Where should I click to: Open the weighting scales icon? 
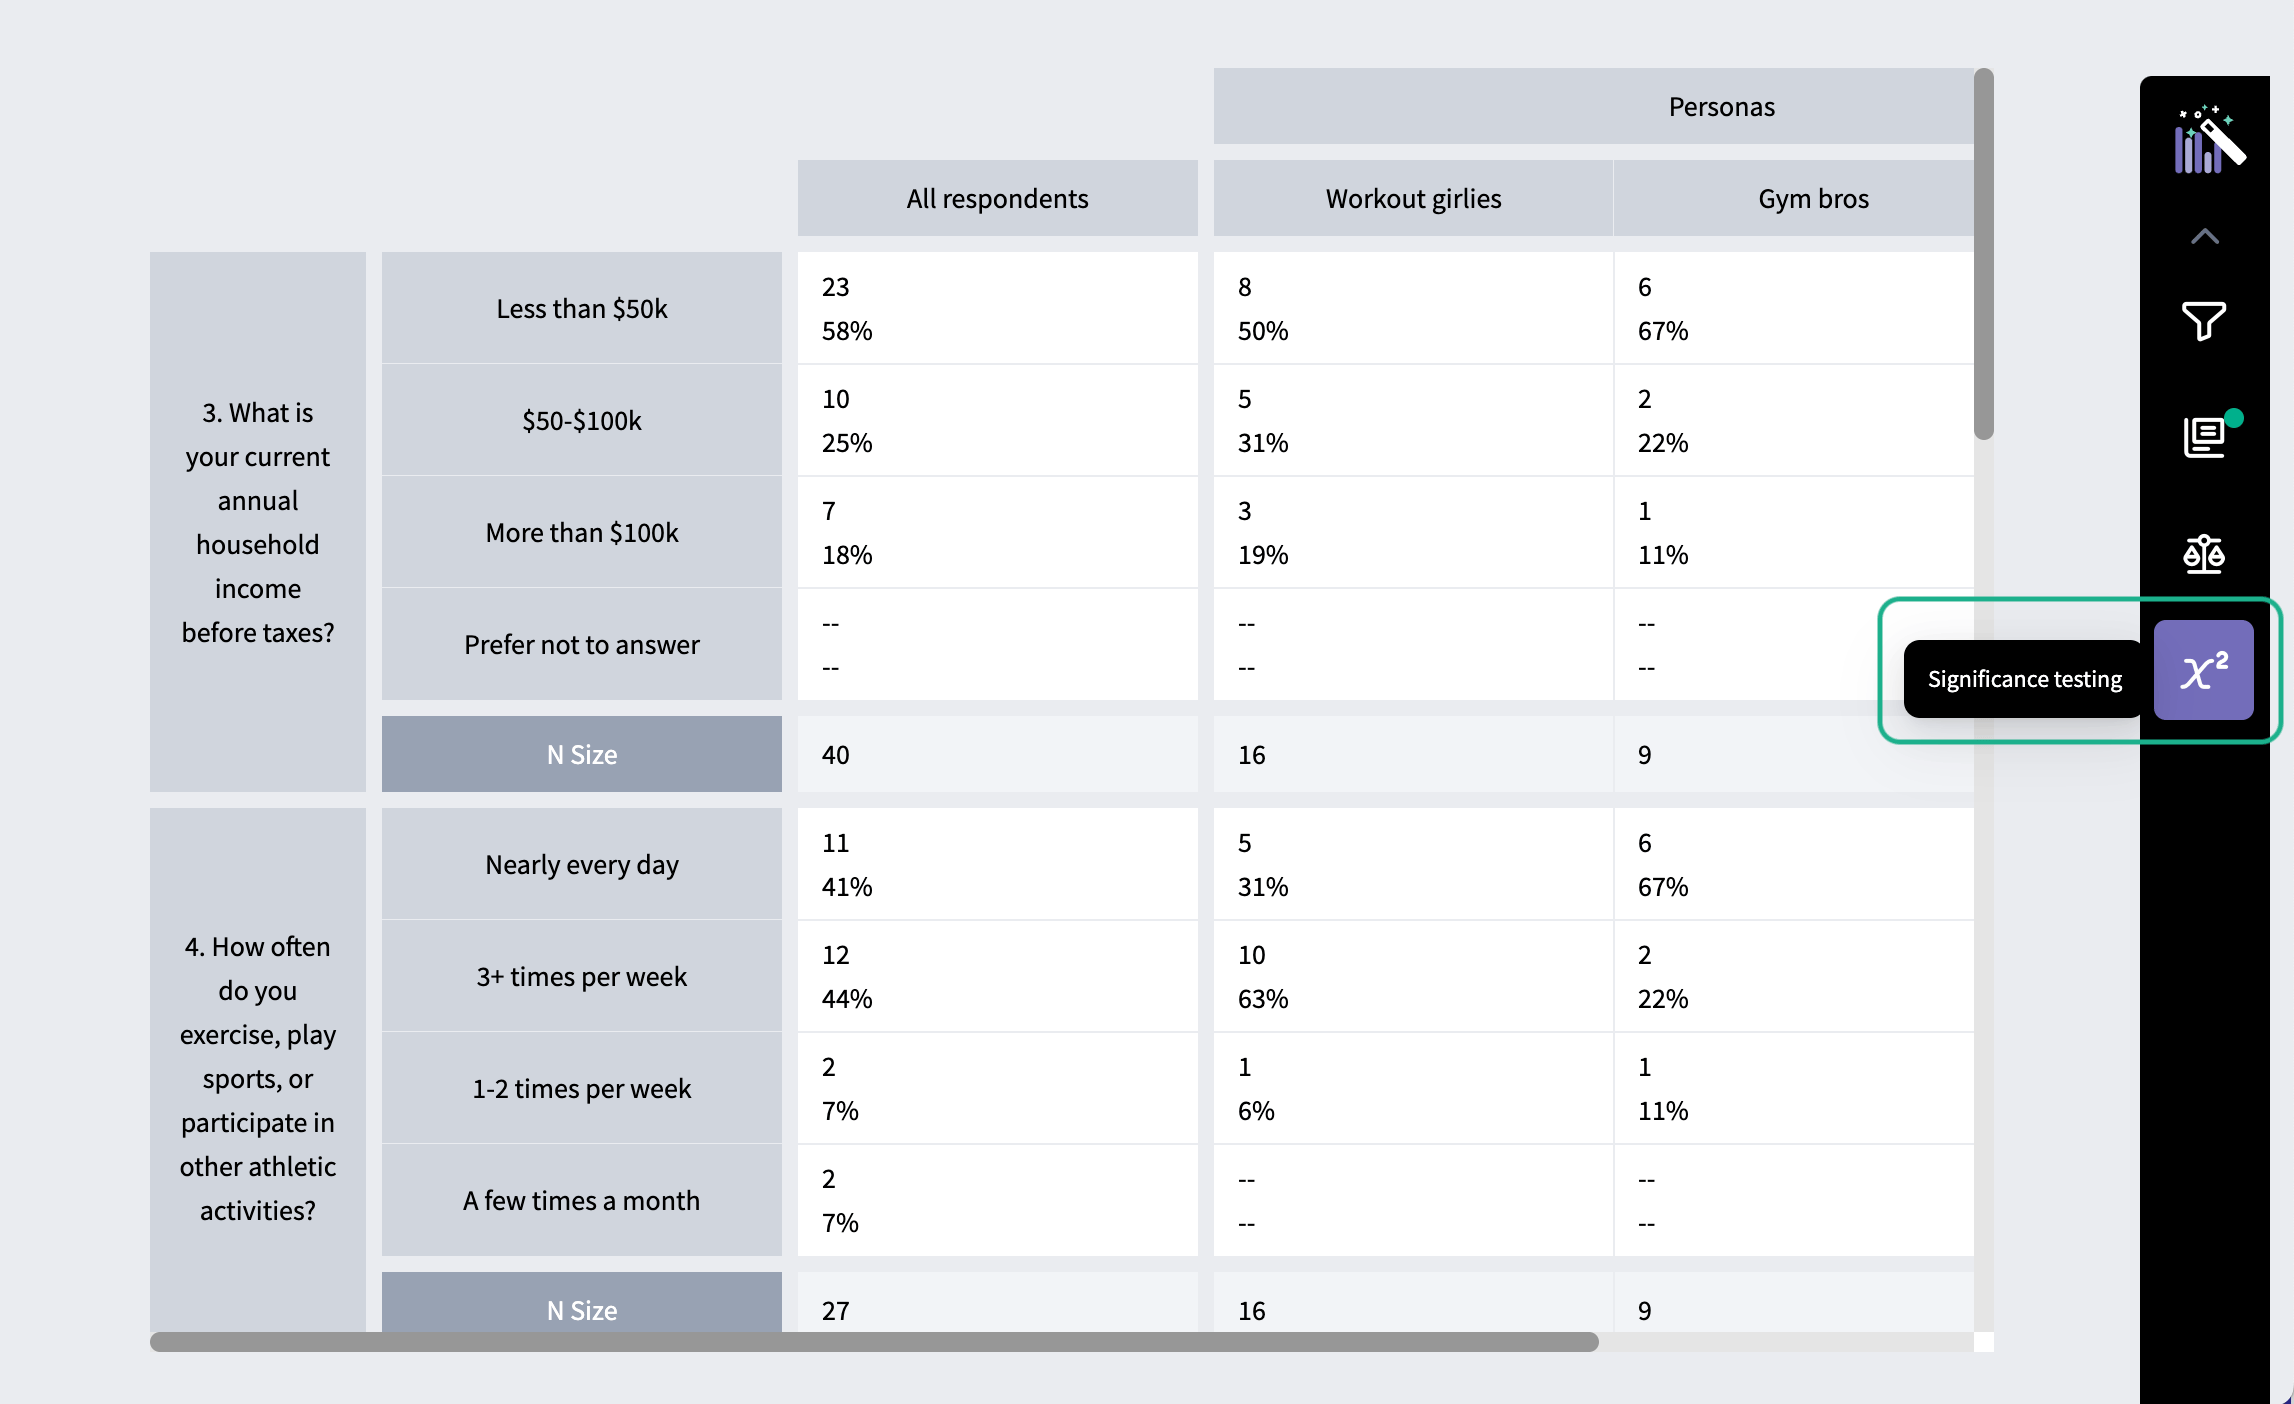click(2203, 553)
